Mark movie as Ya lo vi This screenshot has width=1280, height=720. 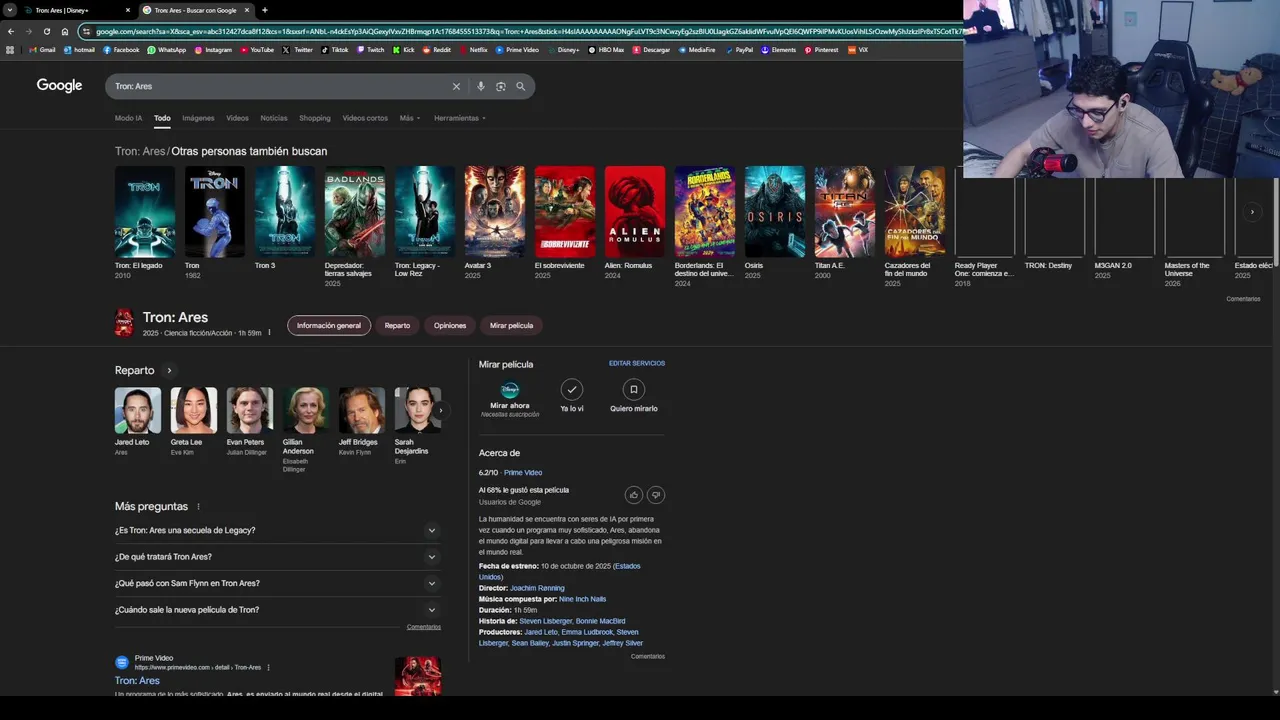pos(572,389)
